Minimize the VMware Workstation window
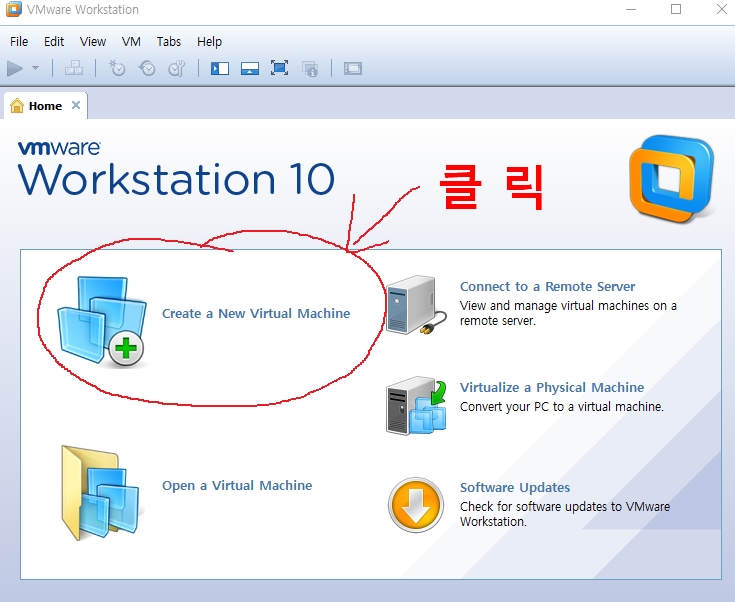Image resolution: width=735 pixels, height=602 pixels. click(x=631, y=9)
